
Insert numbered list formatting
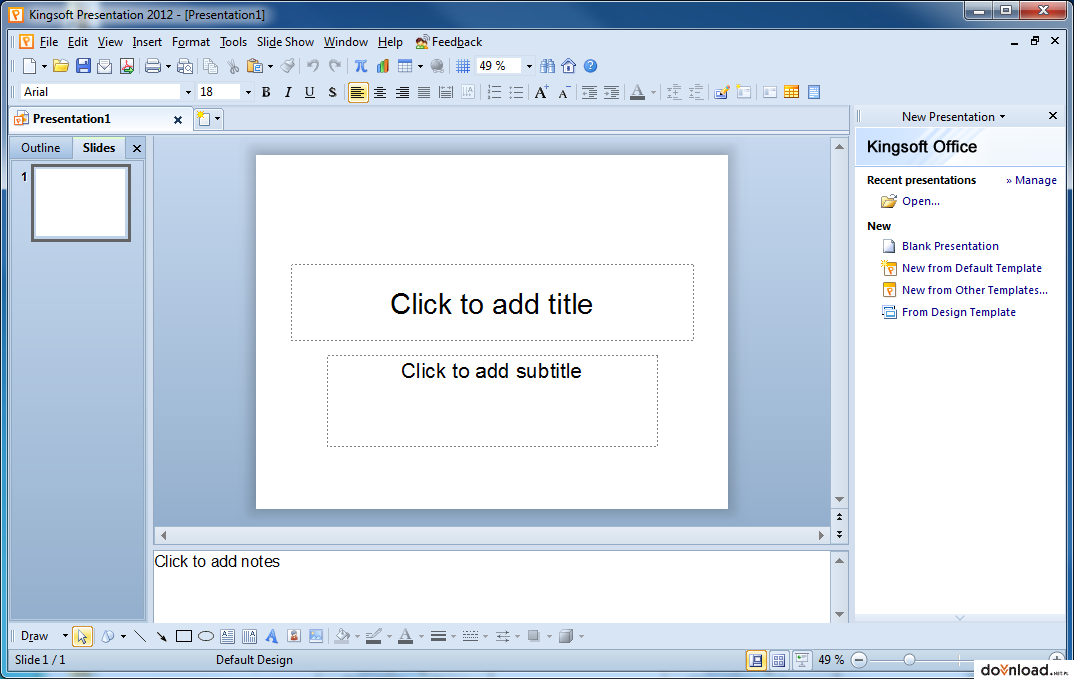click(494, 92)
